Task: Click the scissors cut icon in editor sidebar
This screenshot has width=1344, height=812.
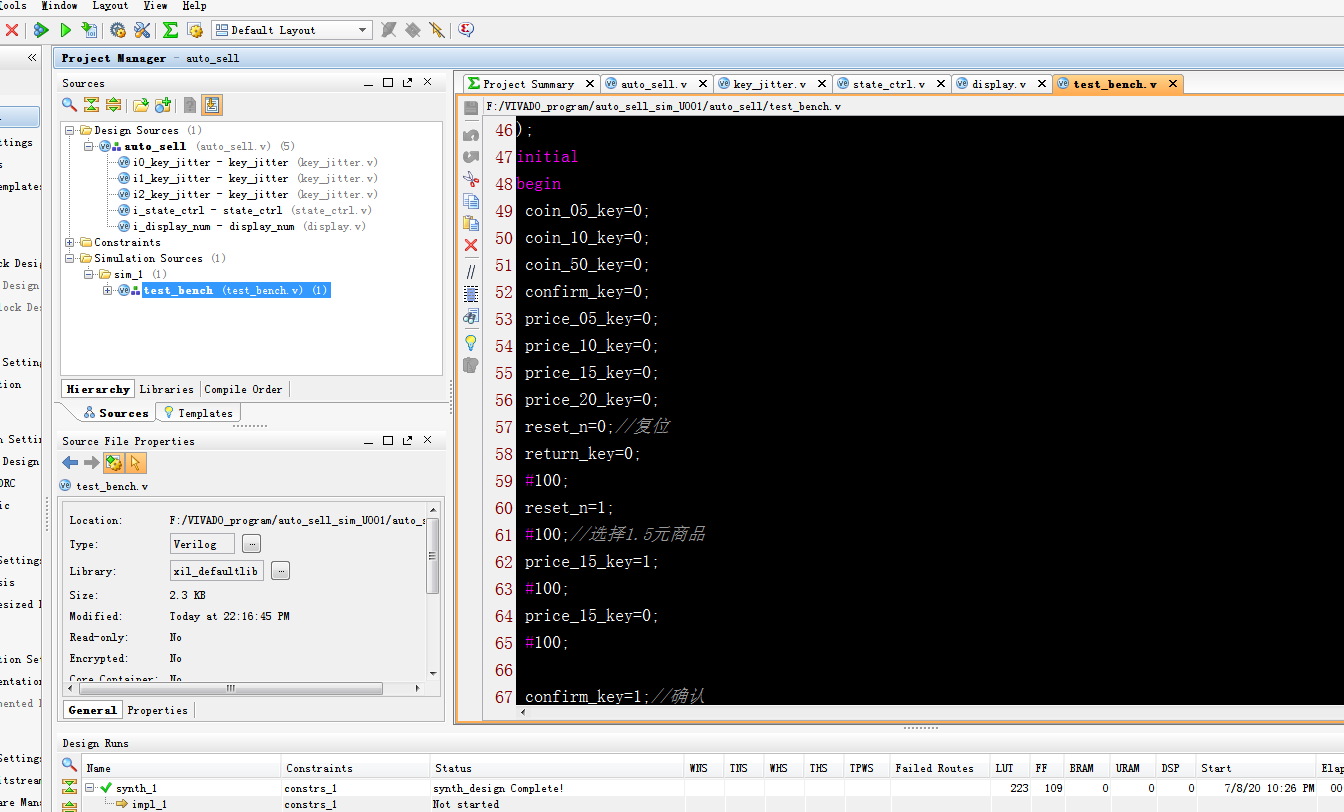Action: pos(471,179)
